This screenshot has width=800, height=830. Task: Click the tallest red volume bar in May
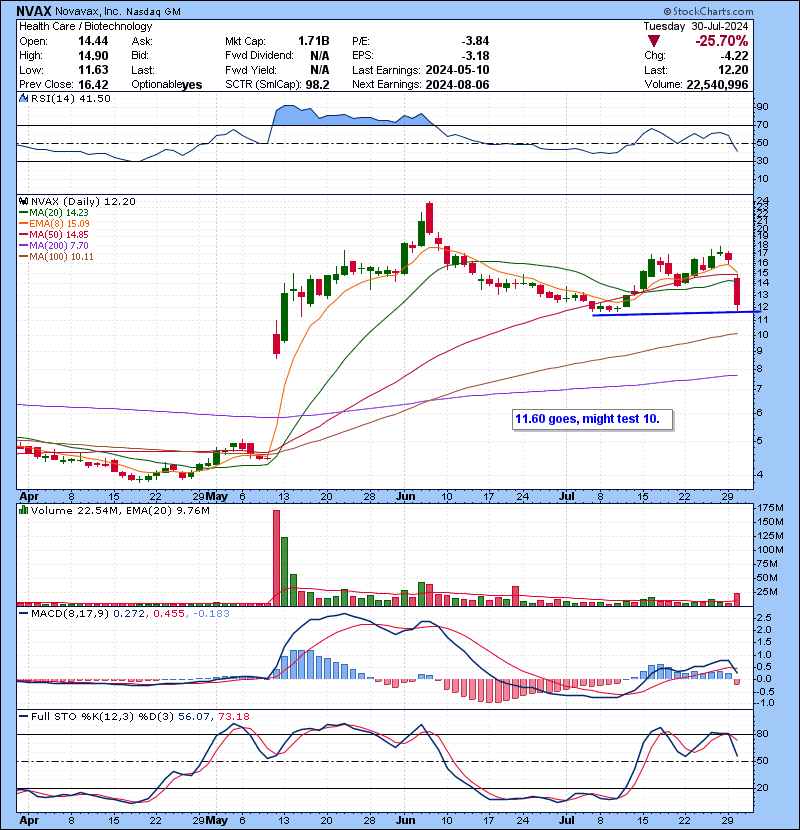pos(276,558)
